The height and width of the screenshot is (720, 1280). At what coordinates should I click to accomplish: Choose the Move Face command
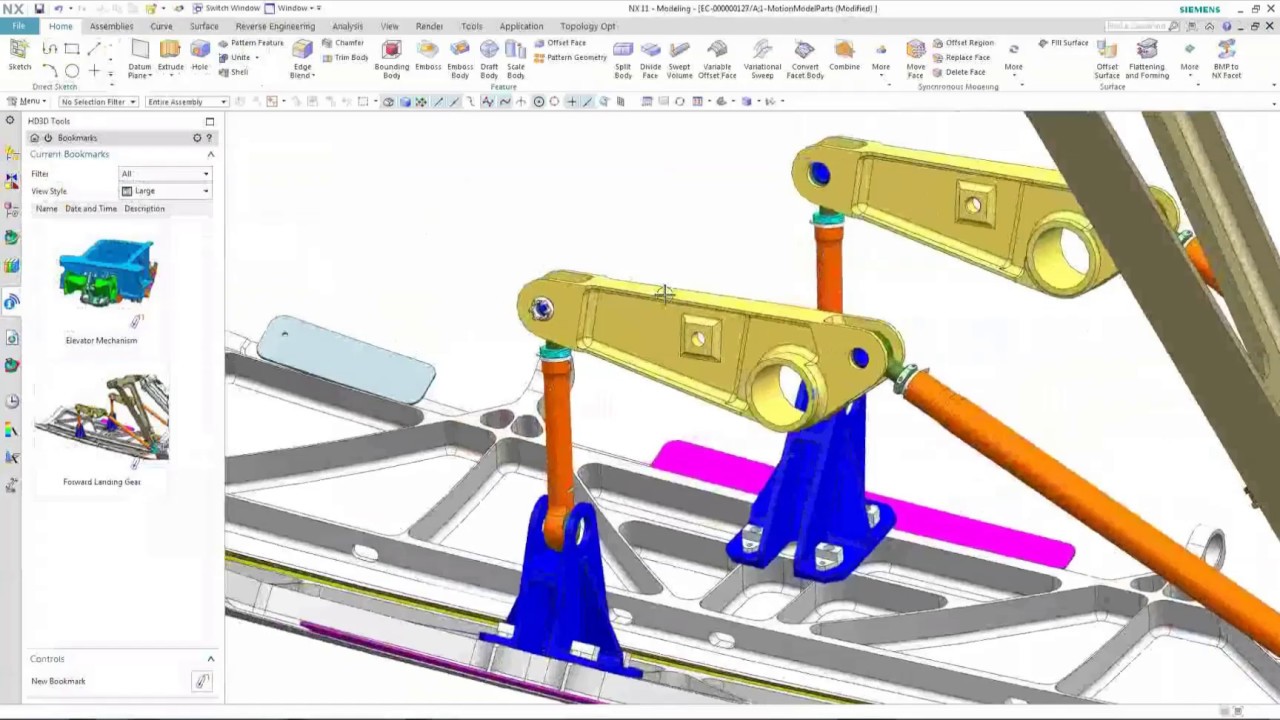tap(915, 59)
